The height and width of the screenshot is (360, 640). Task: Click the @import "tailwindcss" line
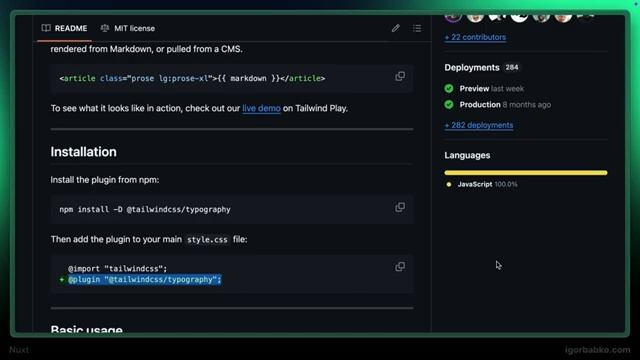[118, 269]
